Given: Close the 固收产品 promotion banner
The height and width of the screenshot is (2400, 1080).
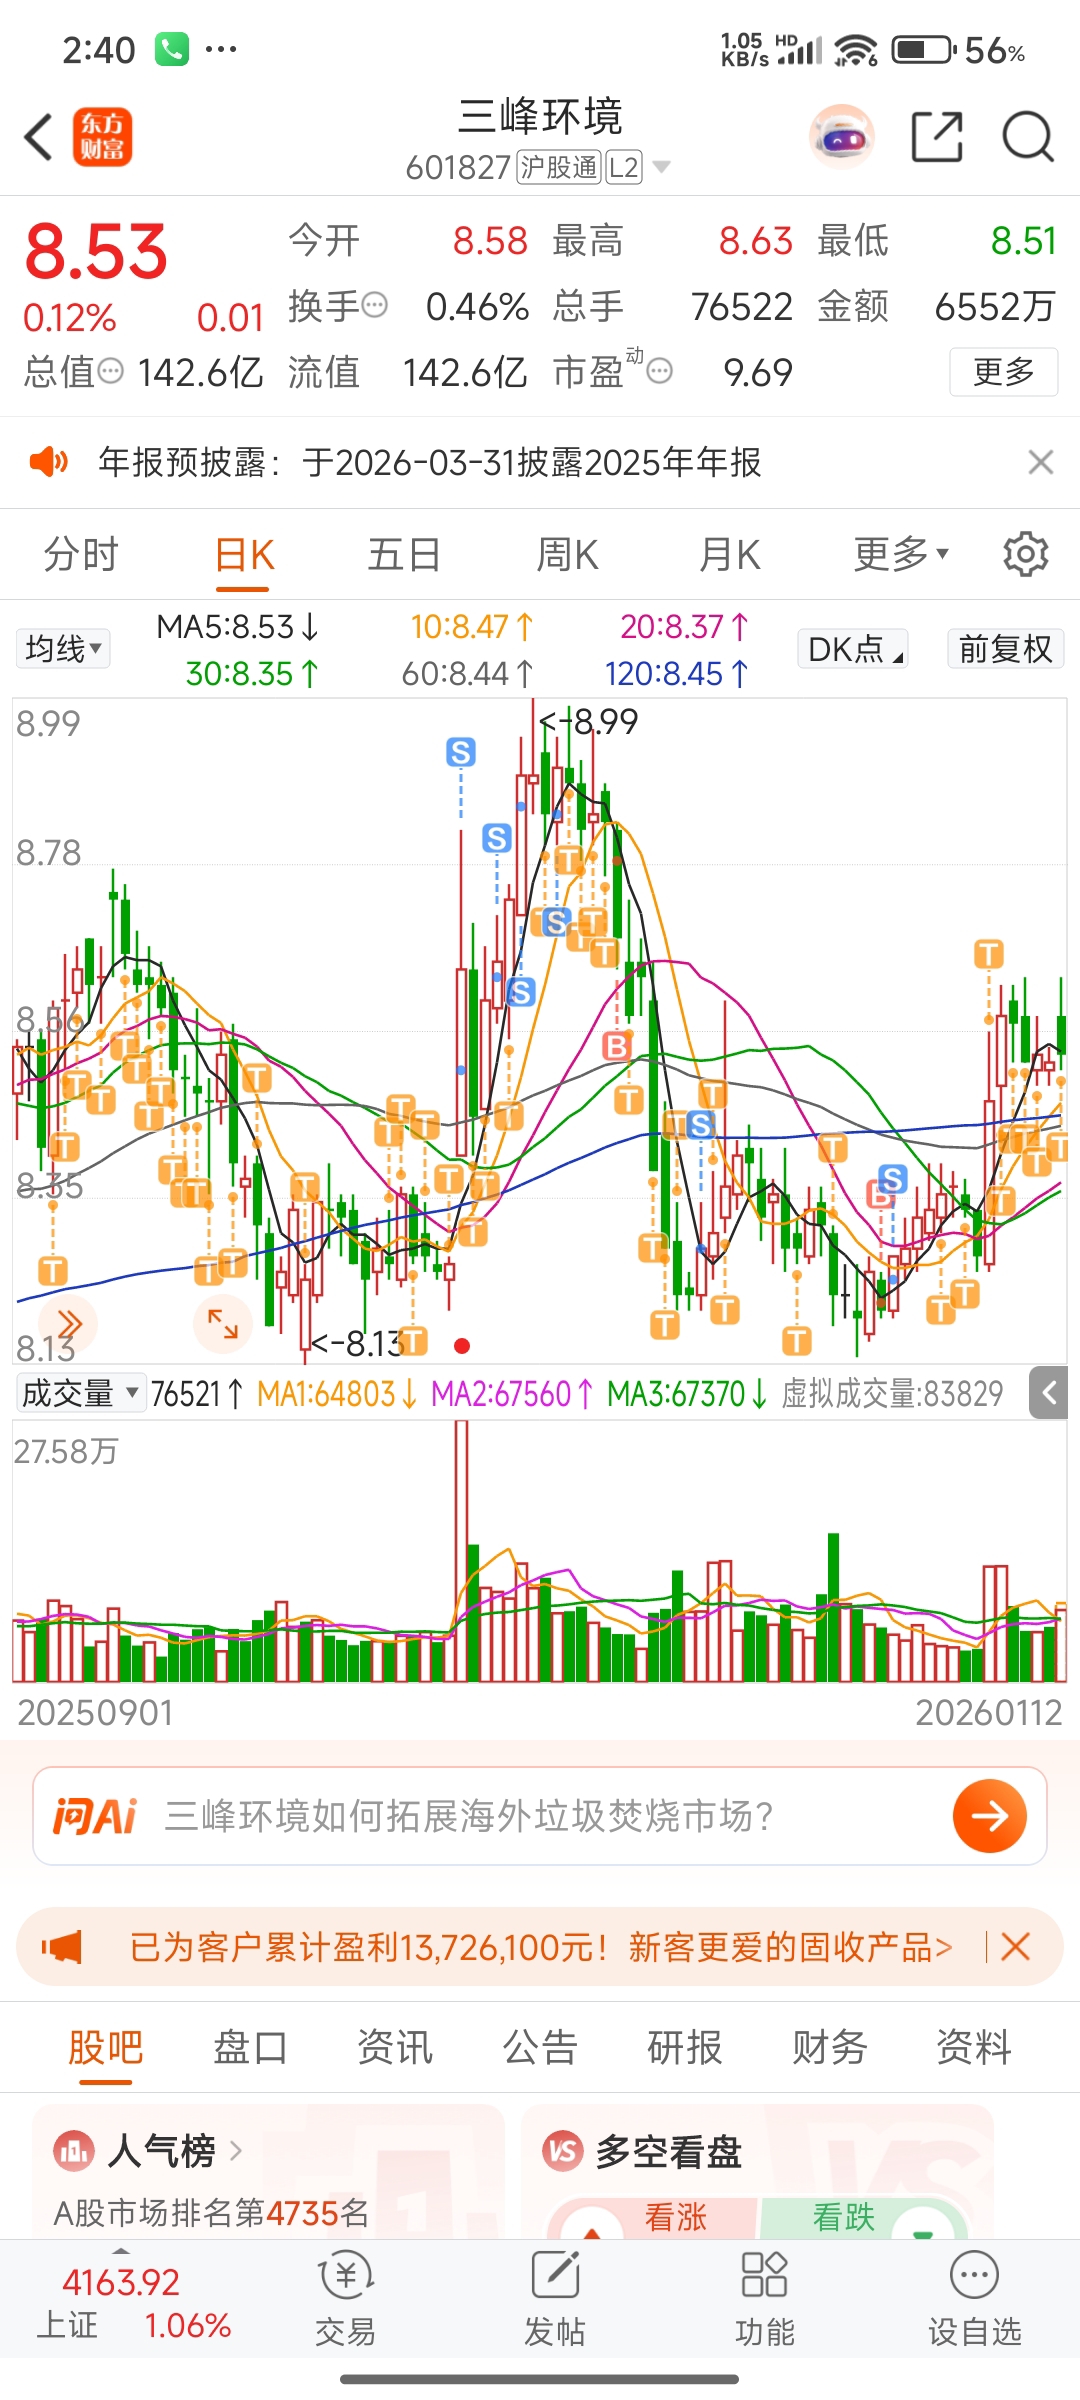Looking at the screenshot, I should coord(1015,1947).
